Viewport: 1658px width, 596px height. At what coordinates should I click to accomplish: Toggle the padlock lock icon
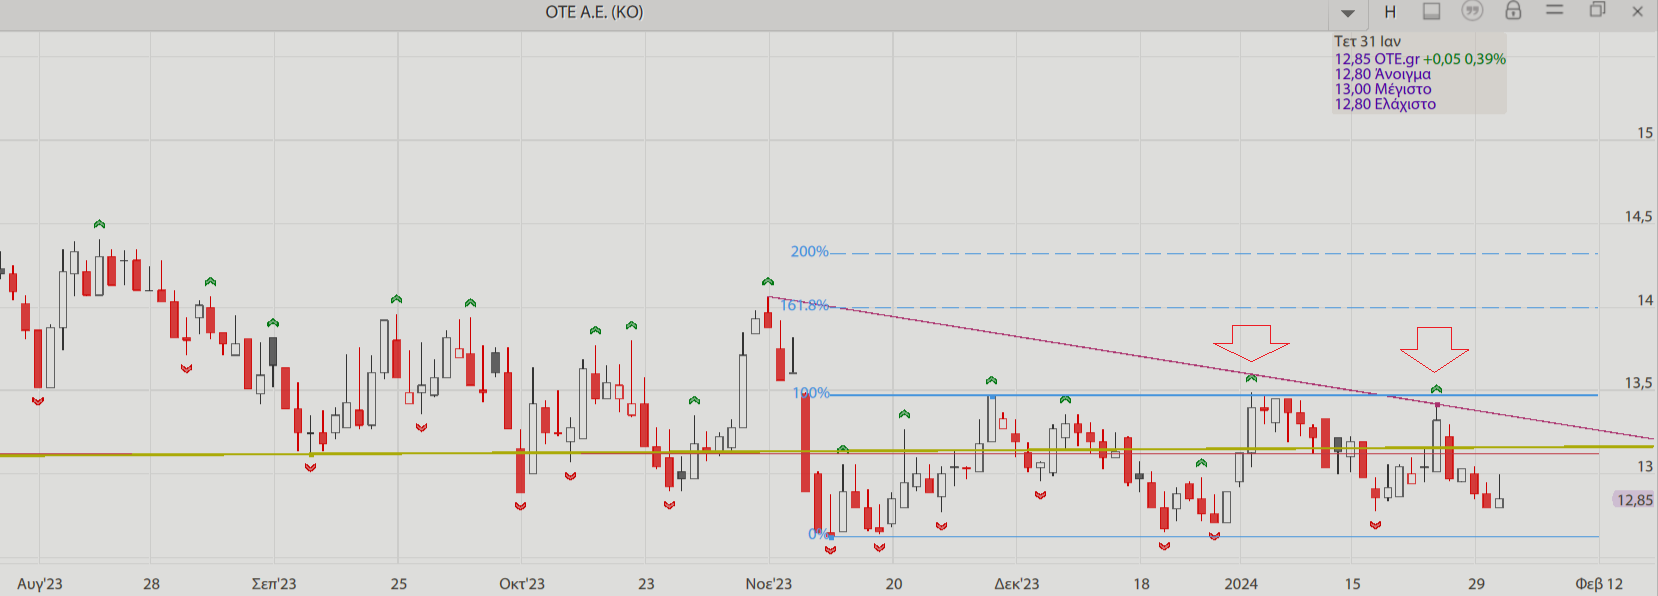tap(1513, 11)
